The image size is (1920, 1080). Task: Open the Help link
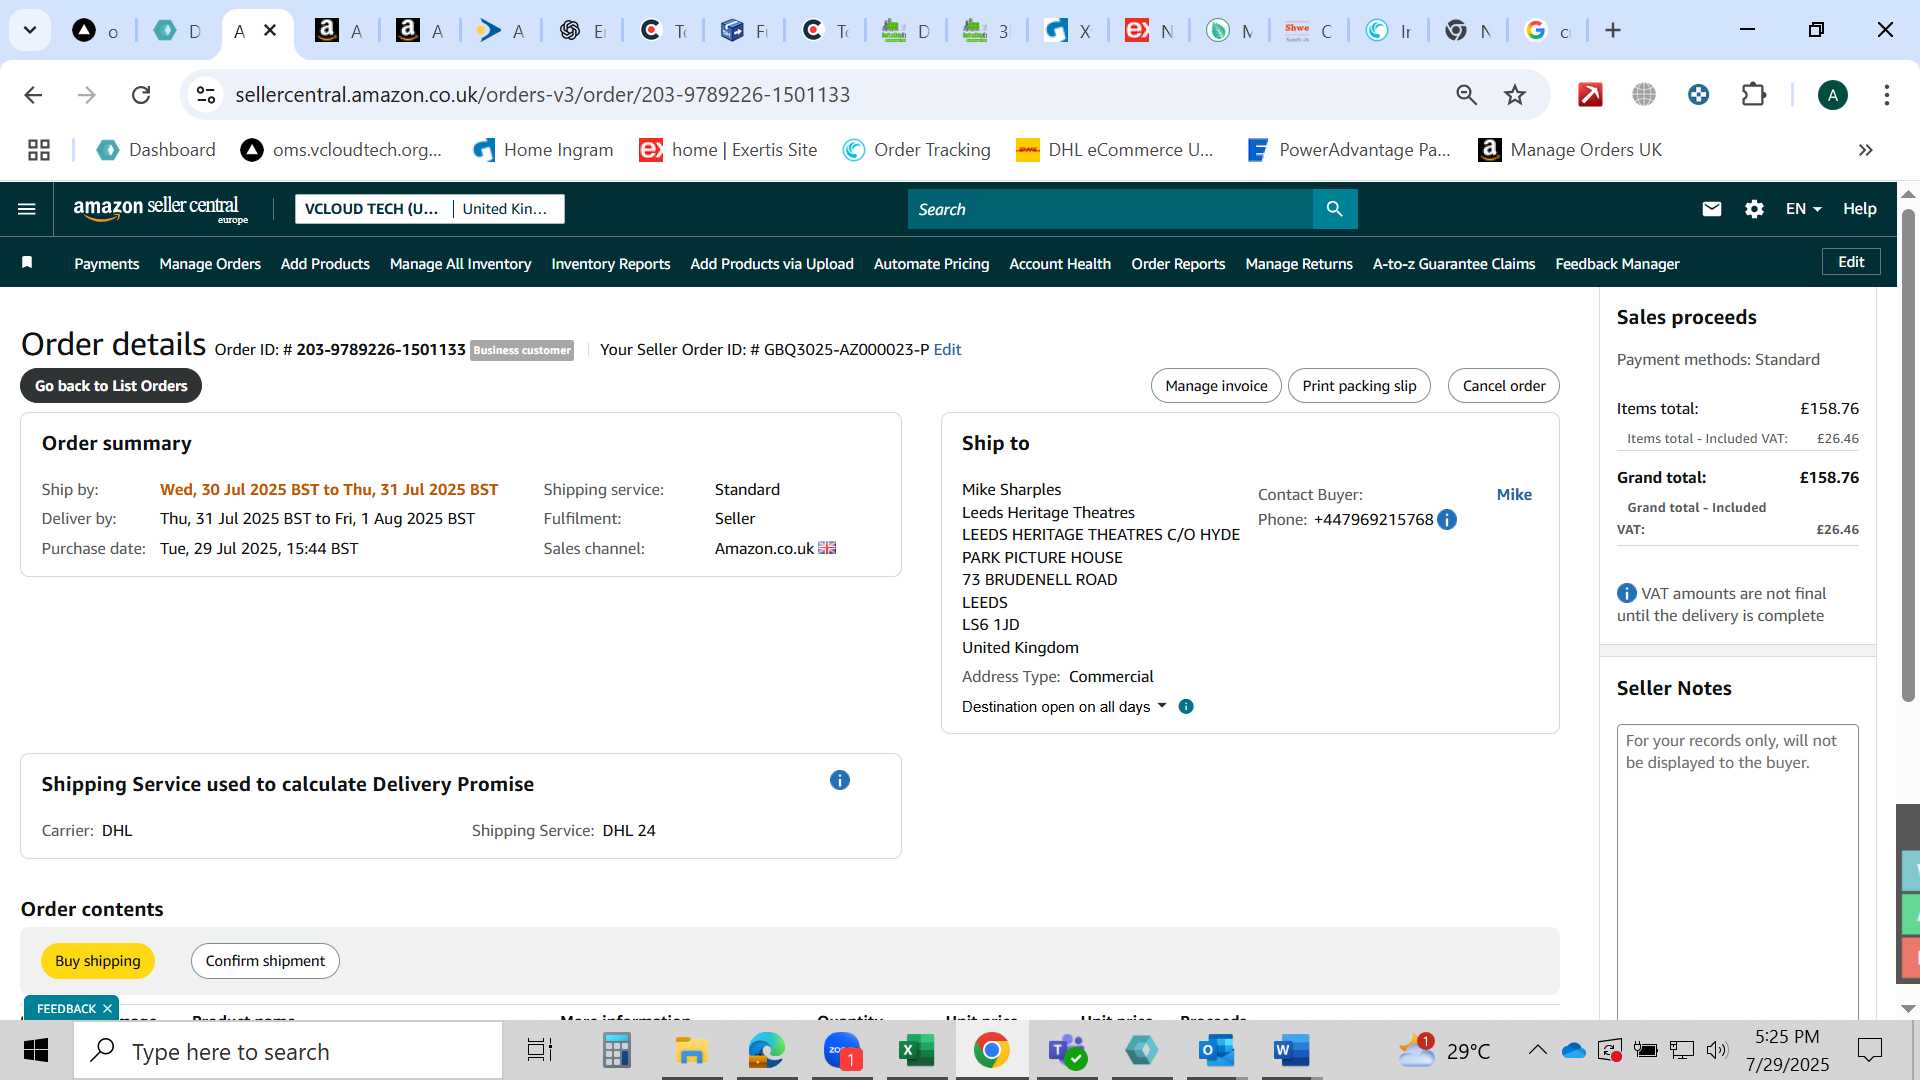[1860, 209]
